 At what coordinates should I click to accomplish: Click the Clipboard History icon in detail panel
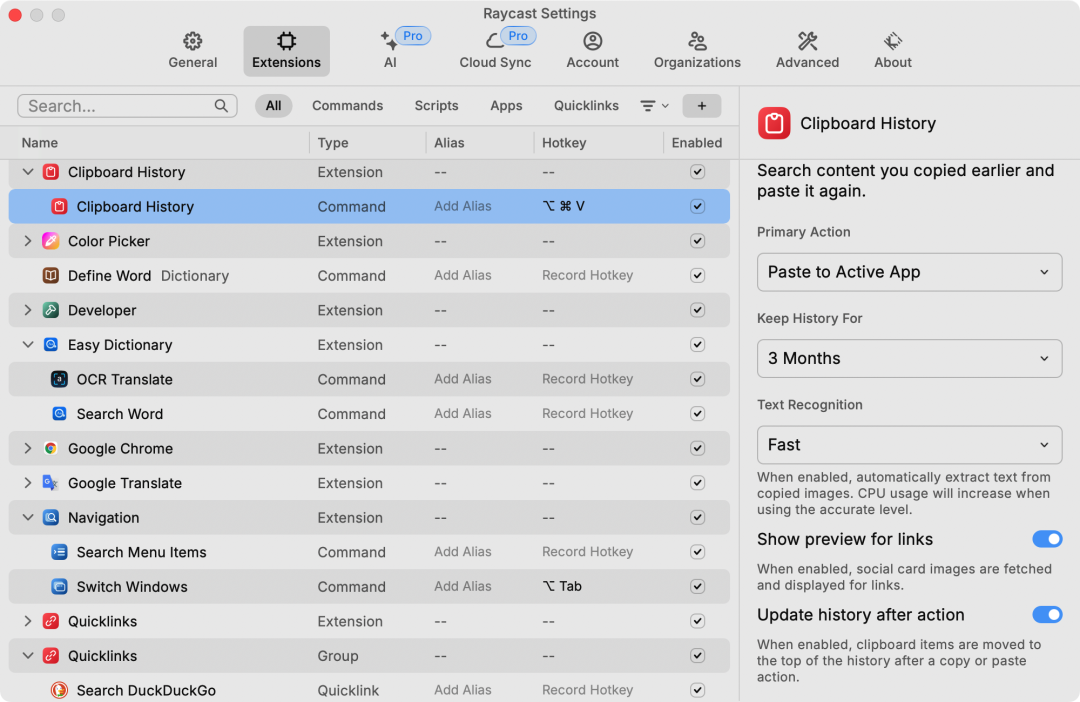(774, 123)
